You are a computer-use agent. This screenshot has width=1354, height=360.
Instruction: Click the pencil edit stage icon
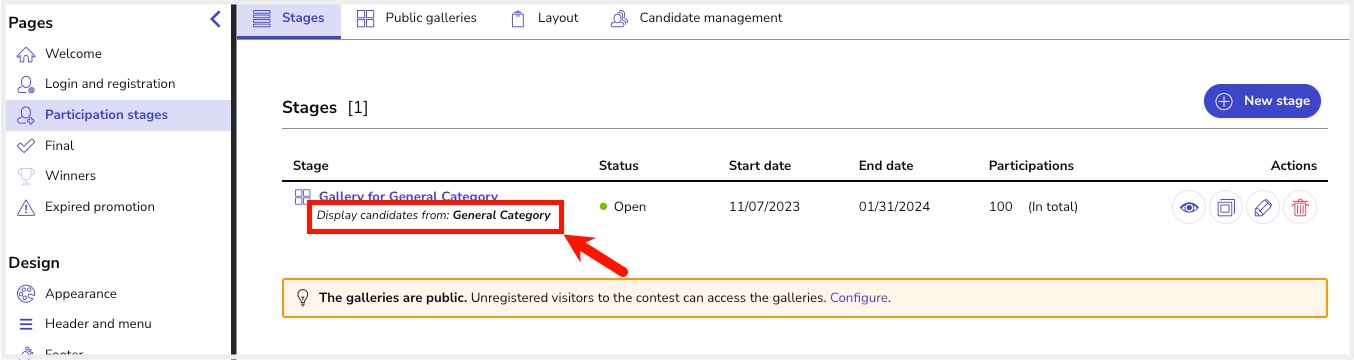point(1263,208)
